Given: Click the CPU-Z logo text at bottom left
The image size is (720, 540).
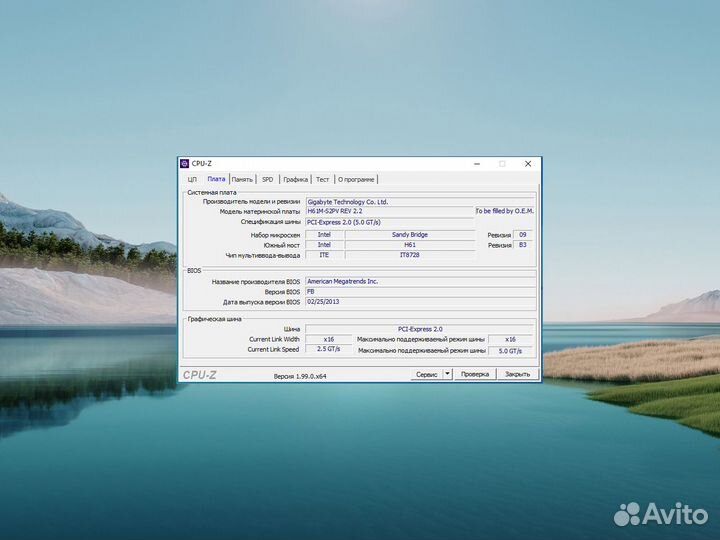Looking at the screenshot, I should [199, 375].
